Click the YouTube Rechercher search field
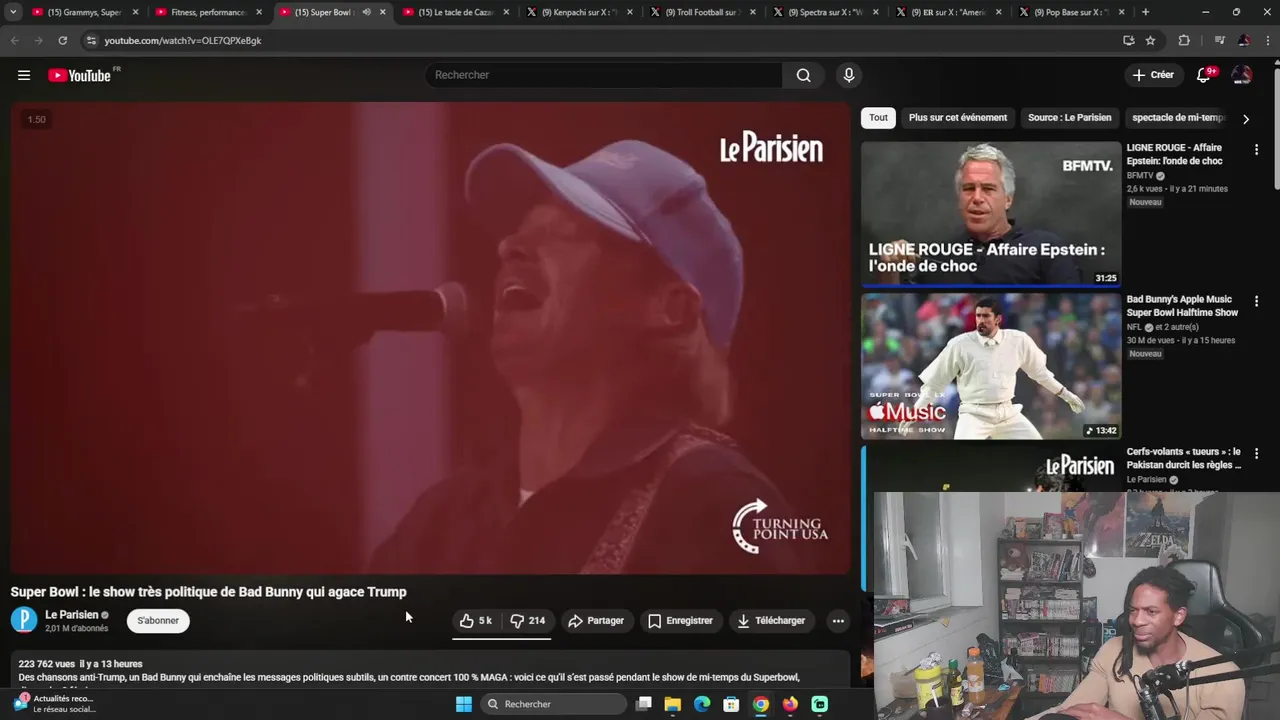 pos(604,75)
